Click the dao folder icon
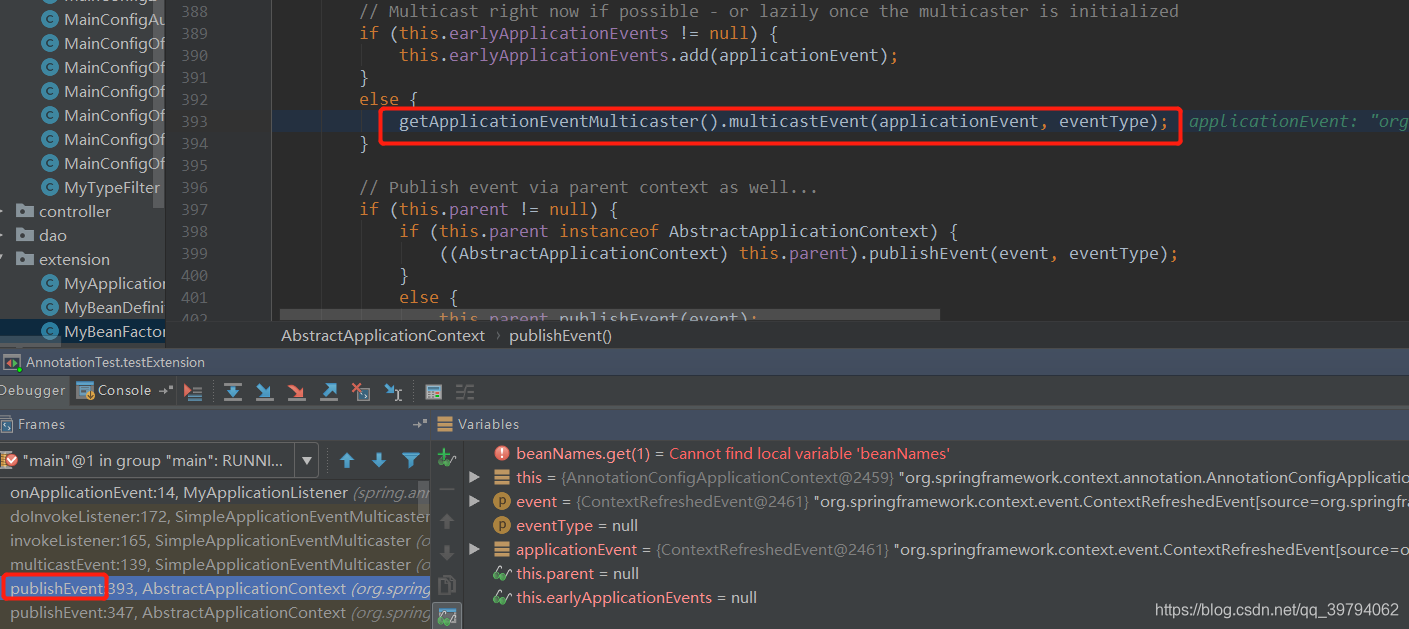Screen dimensions: 1409x629 (x=25, y=235)
